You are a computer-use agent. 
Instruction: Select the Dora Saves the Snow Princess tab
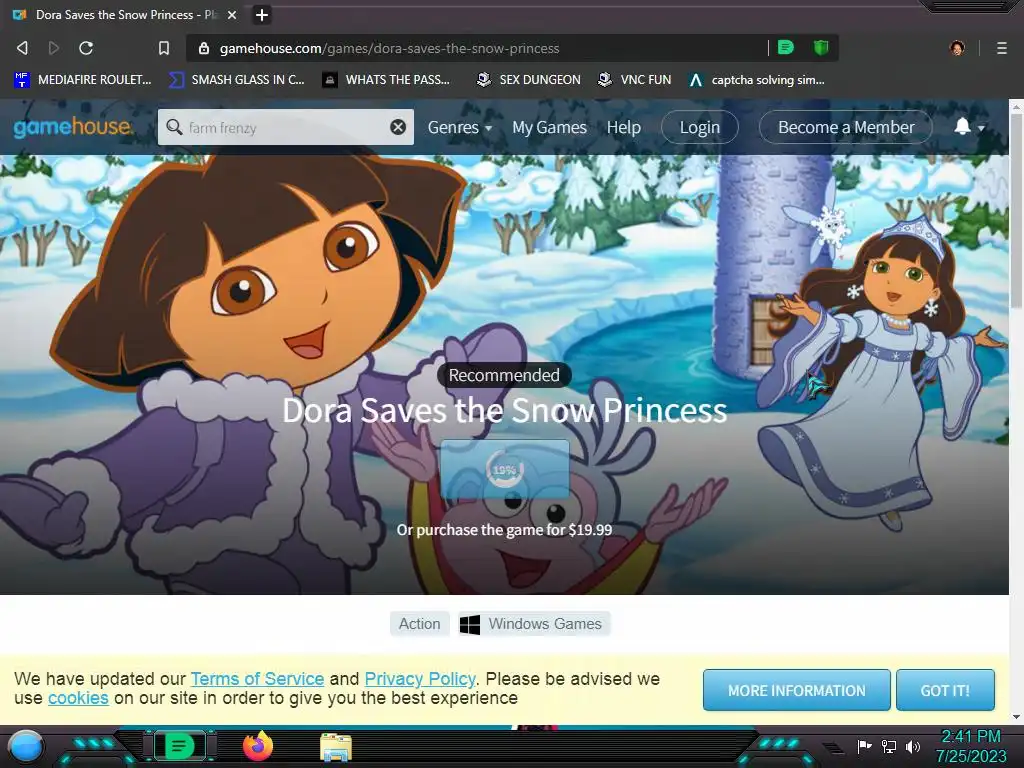point(124,14)
